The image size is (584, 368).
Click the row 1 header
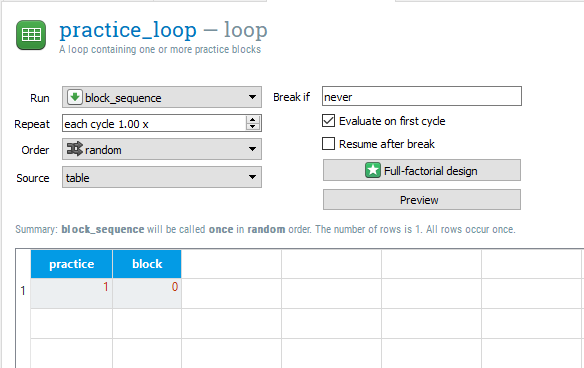pyautogui.click(x=23, y=291)
